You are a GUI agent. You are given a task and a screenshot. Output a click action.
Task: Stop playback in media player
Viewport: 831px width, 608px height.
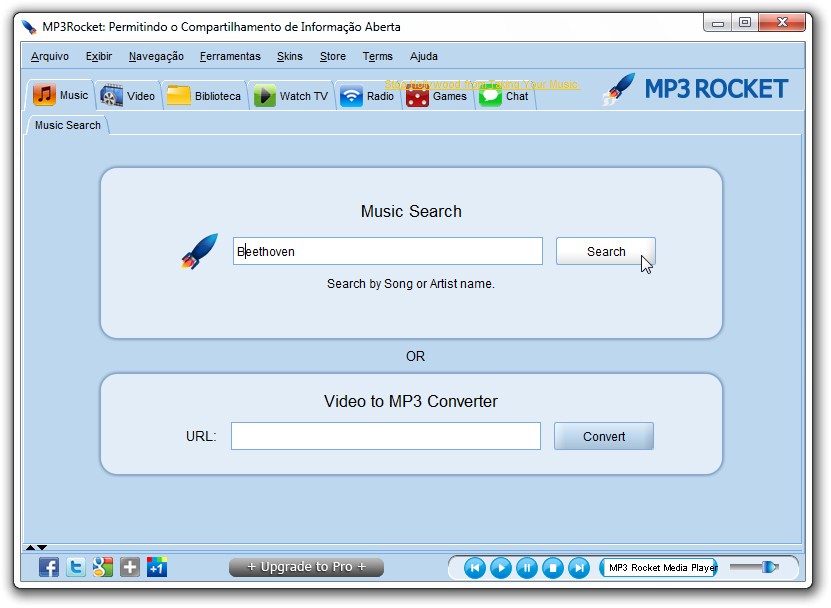(x=553, y=568)
